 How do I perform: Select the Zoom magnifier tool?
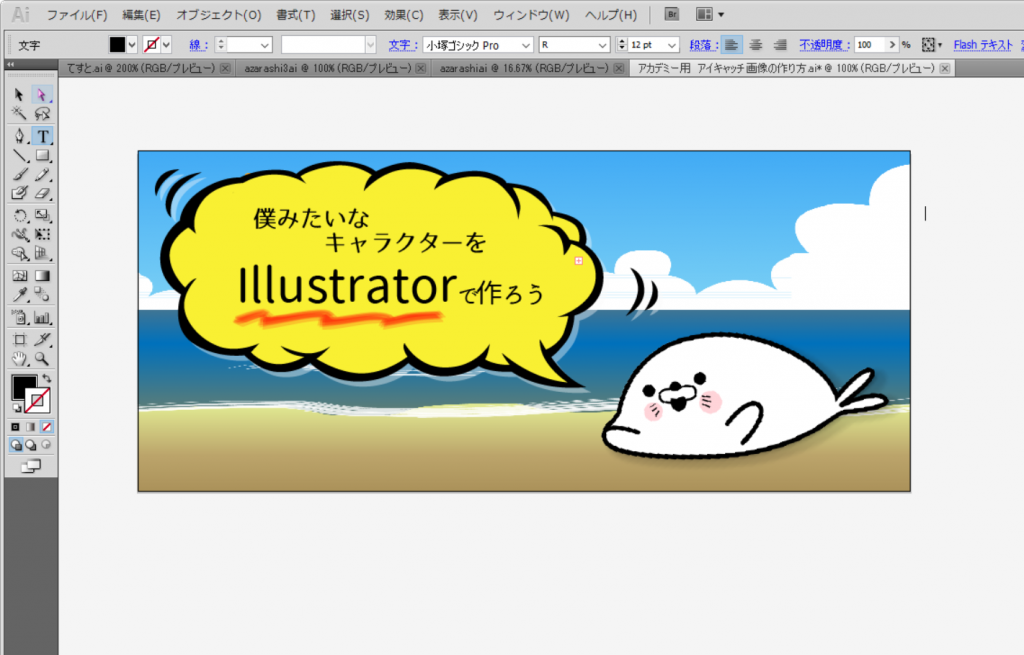[x=42, y=359]
